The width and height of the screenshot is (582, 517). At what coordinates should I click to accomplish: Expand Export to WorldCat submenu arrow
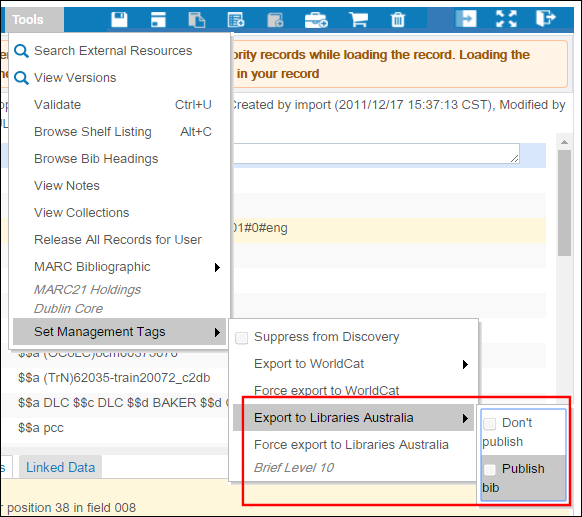(x=465, y=364)
